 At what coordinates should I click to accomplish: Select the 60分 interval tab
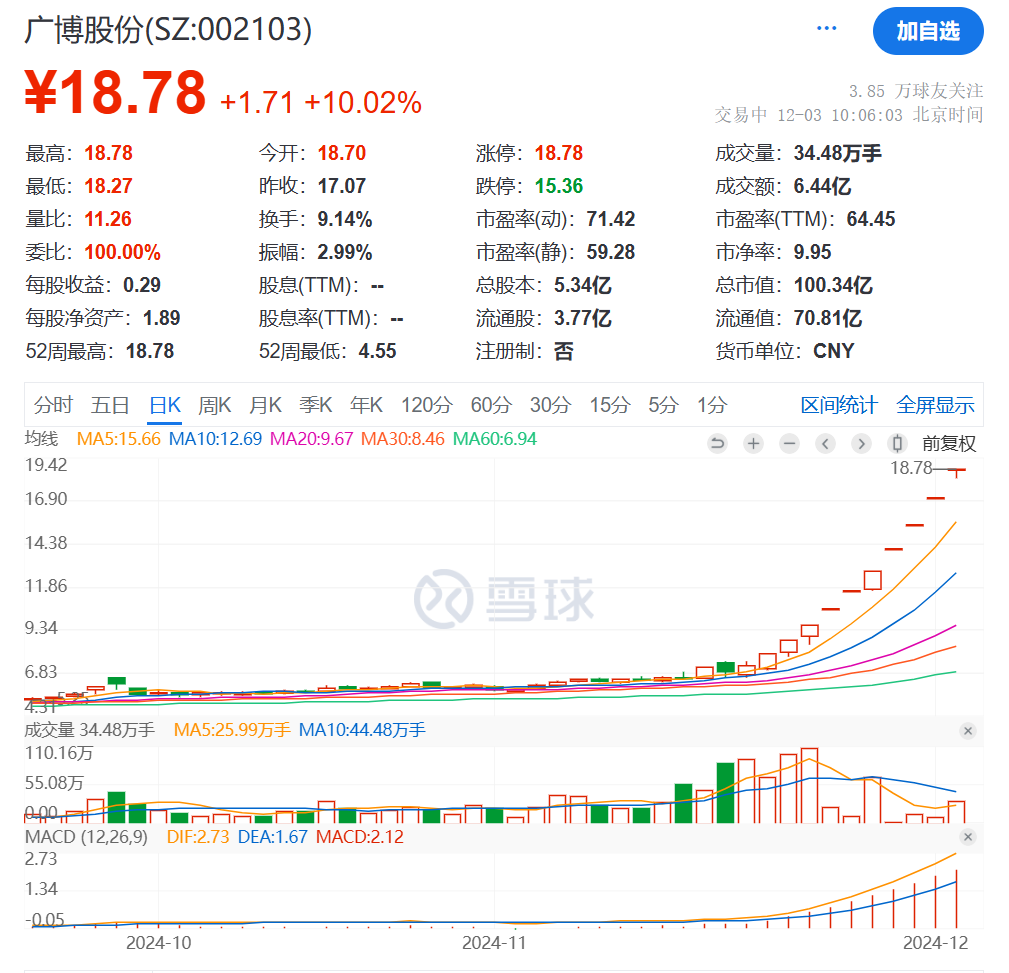tap(490, 405)
